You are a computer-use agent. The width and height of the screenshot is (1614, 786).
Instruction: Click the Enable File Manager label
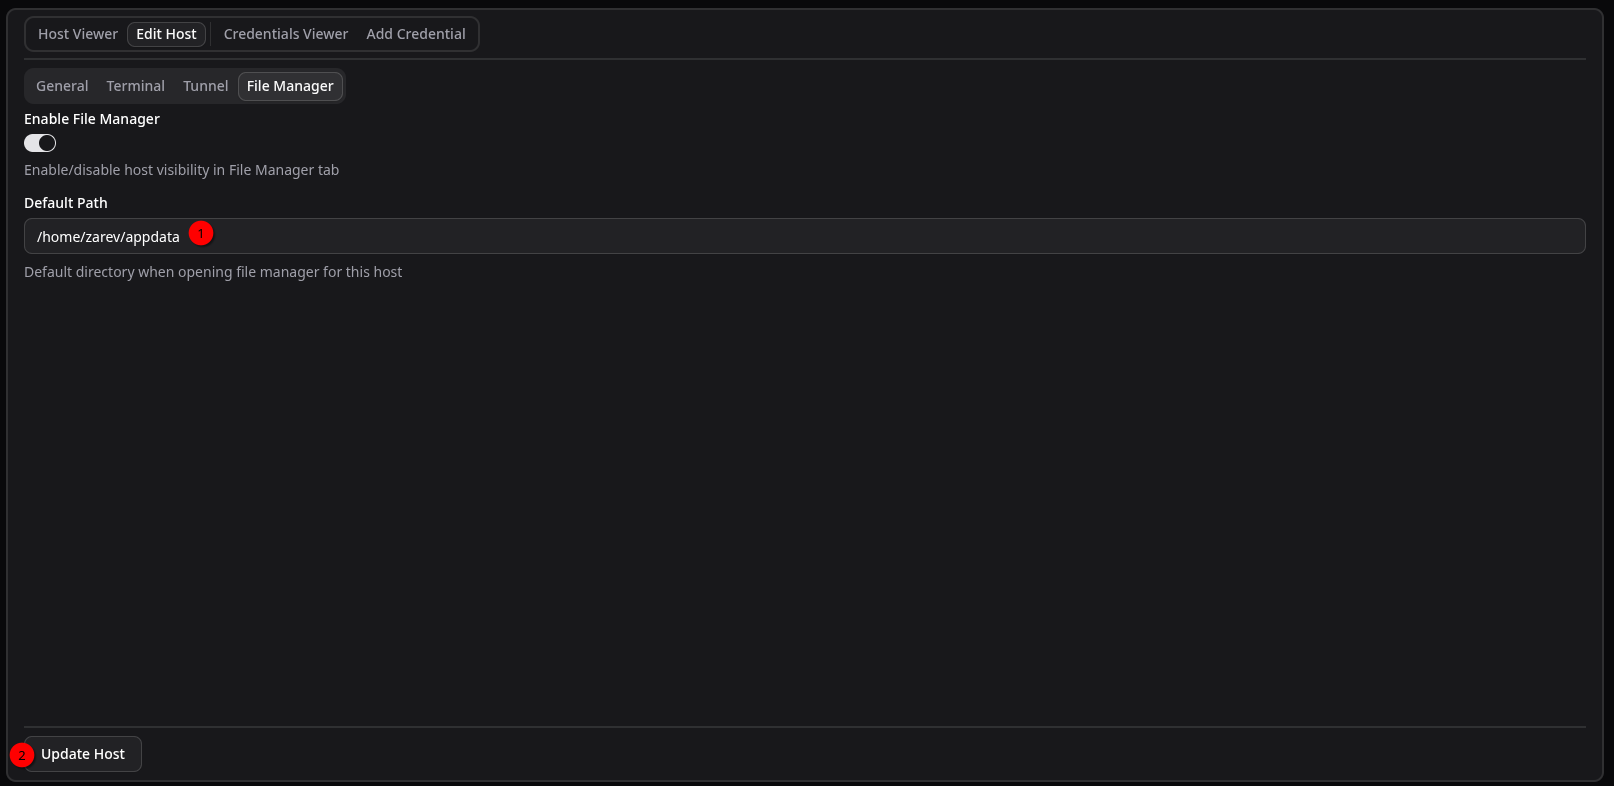pos(92,119)
